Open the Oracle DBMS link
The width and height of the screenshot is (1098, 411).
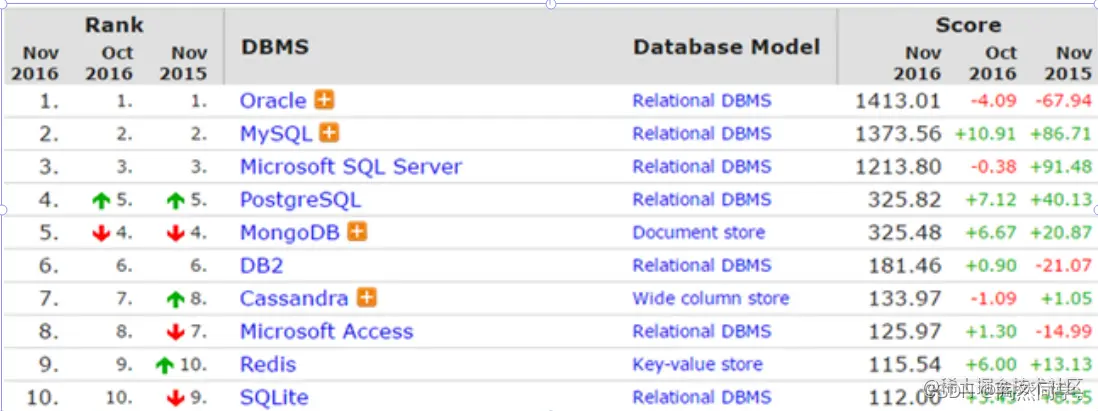coord(273,101)
